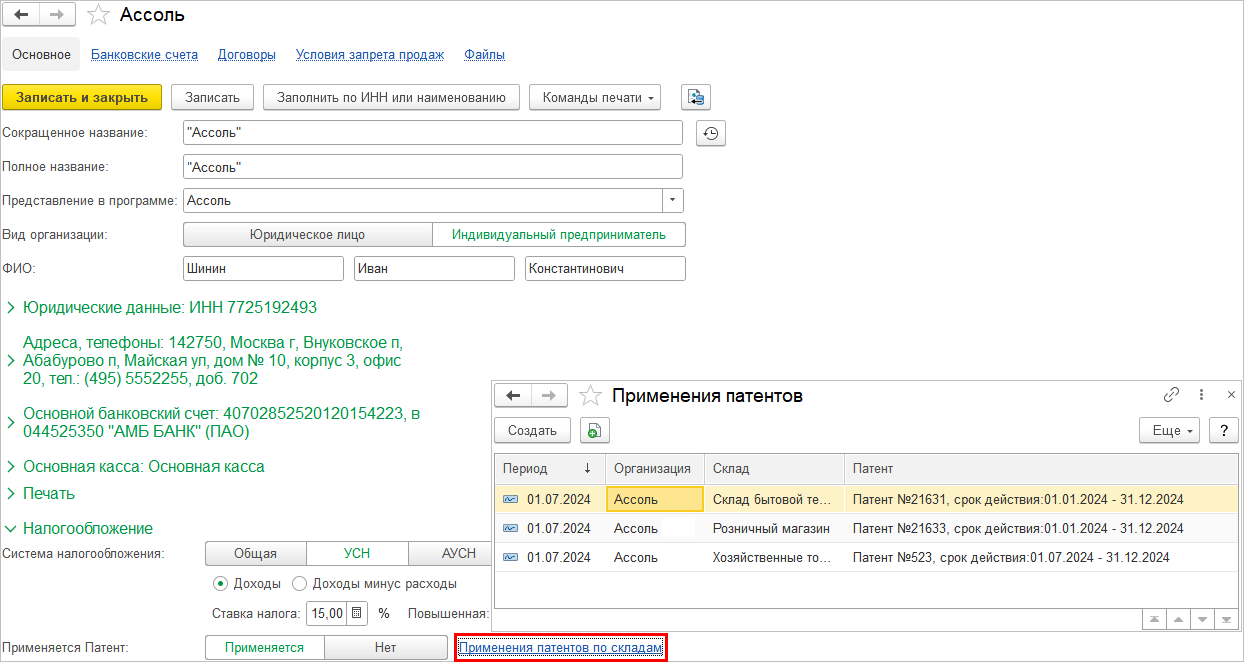Image resolution: width=1244 pixels, height=662 pixels.
Task: Open name history beside Сокращенное название
Action: click(x=711, y=133)
